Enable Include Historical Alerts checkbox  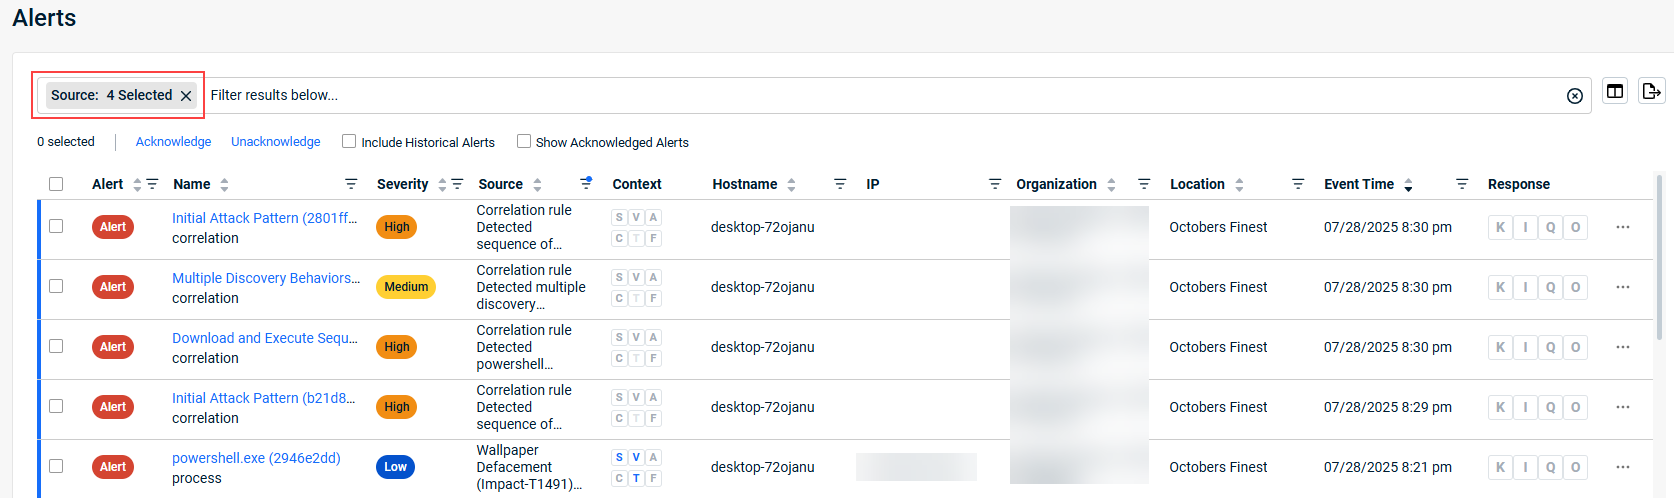(x=349, y=142)
